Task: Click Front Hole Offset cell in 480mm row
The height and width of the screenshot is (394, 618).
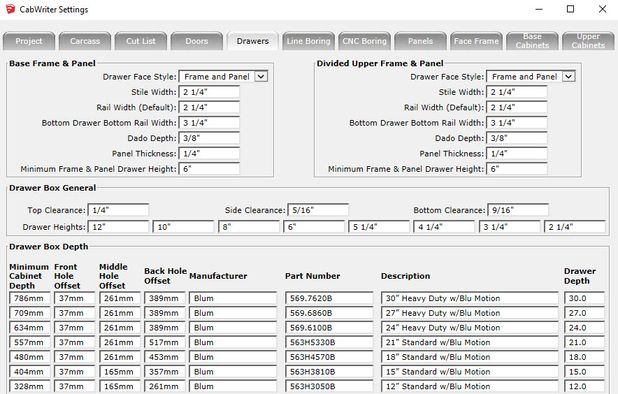Action: pos(75,357)
